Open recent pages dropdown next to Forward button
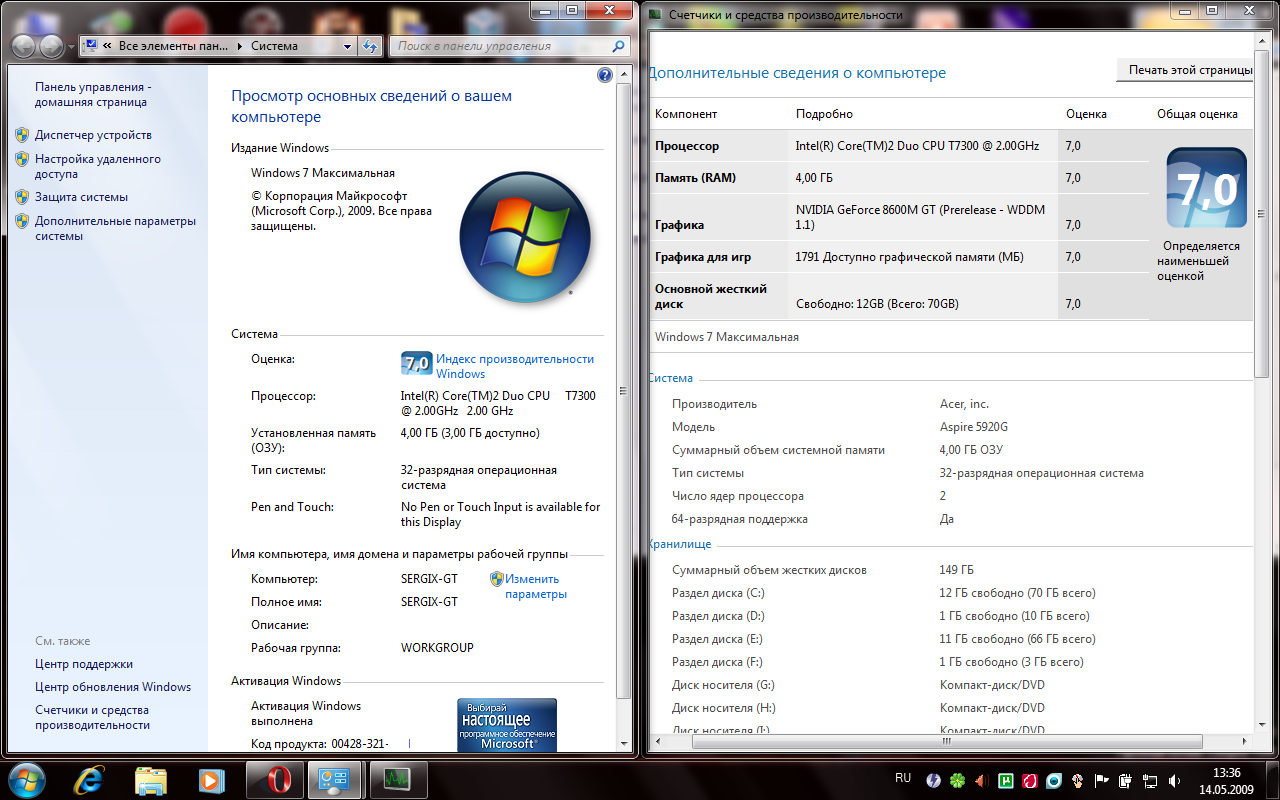Viewport: 1280px width, 800px height. point(71,47)
